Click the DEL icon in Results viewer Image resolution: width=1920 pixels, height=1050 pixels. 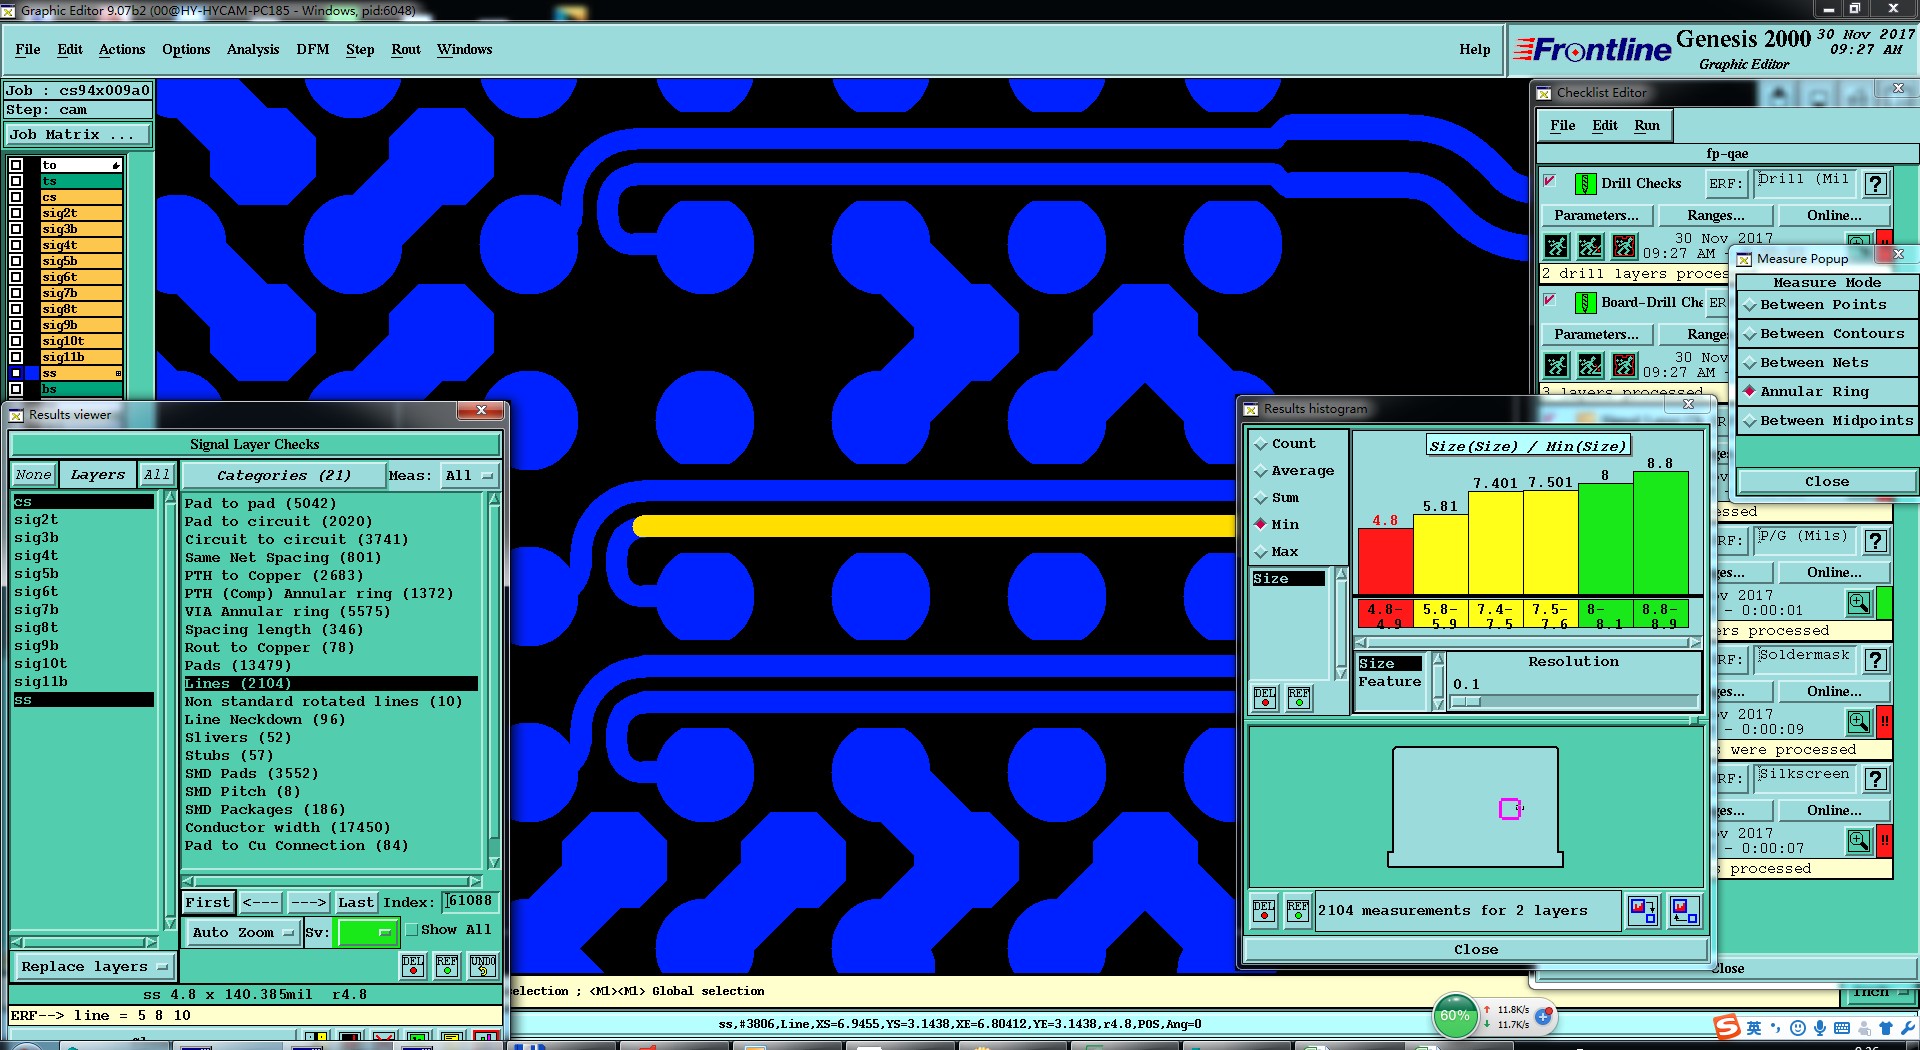pyautogui.click(x=413, y=965)
